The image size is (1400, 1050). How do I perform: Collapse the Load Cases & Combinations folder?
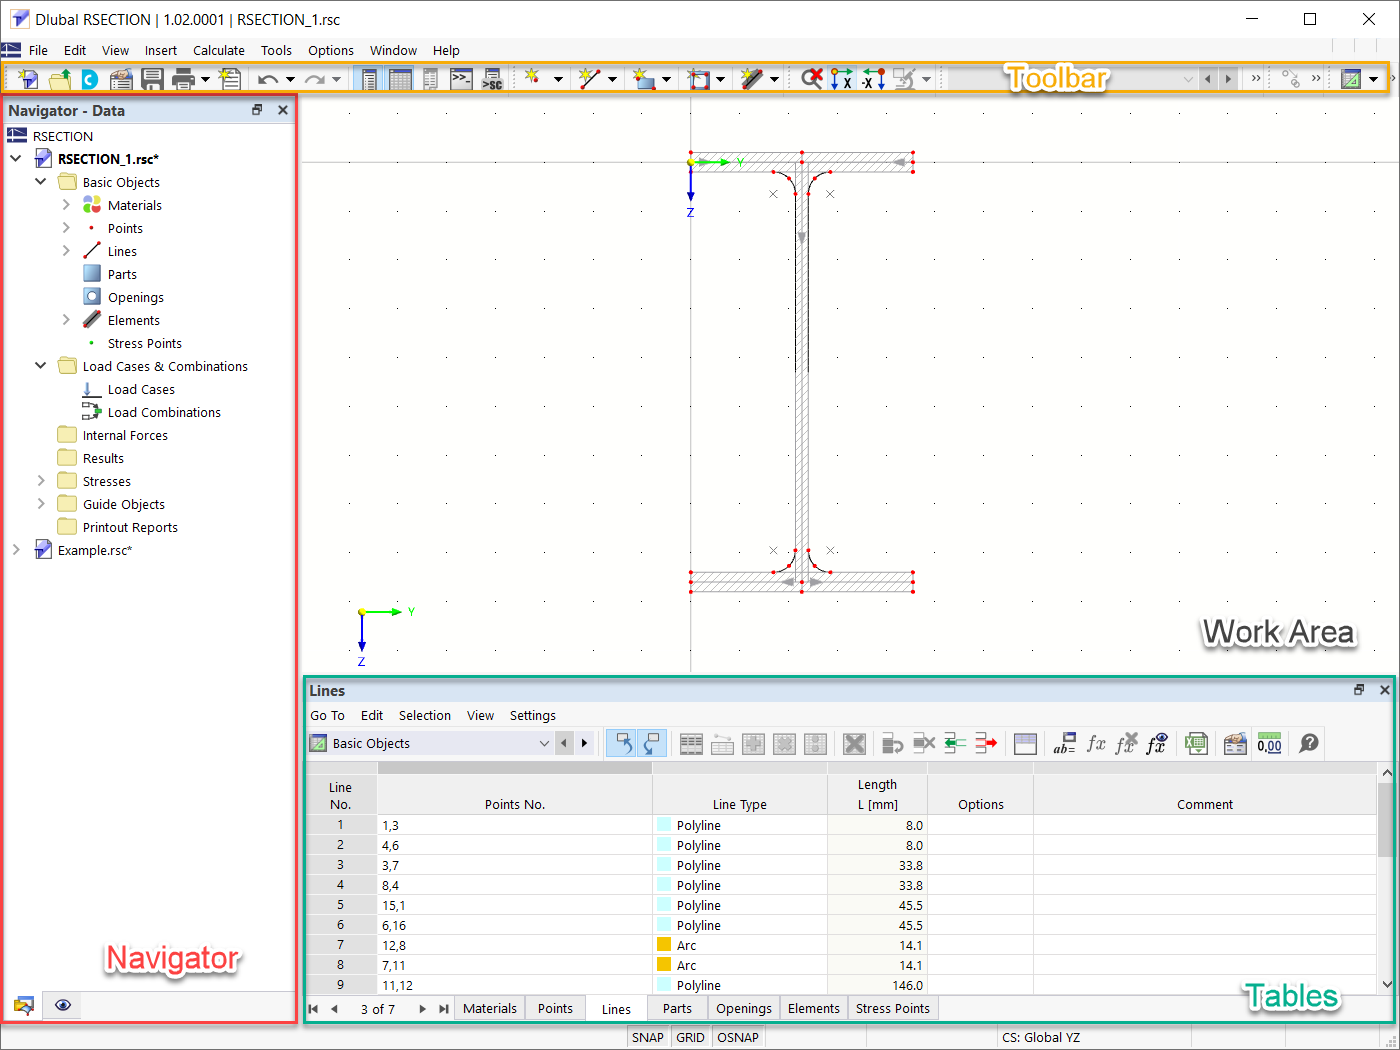[41, 366]
